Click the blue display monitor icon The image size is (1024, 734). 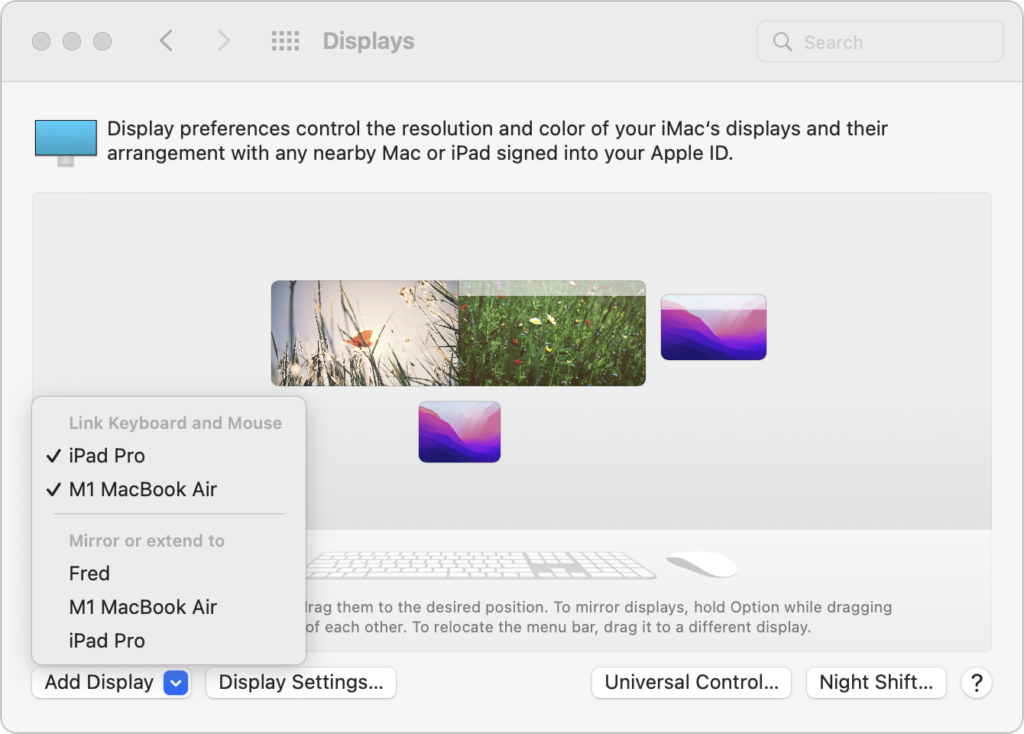click(65, 142)
